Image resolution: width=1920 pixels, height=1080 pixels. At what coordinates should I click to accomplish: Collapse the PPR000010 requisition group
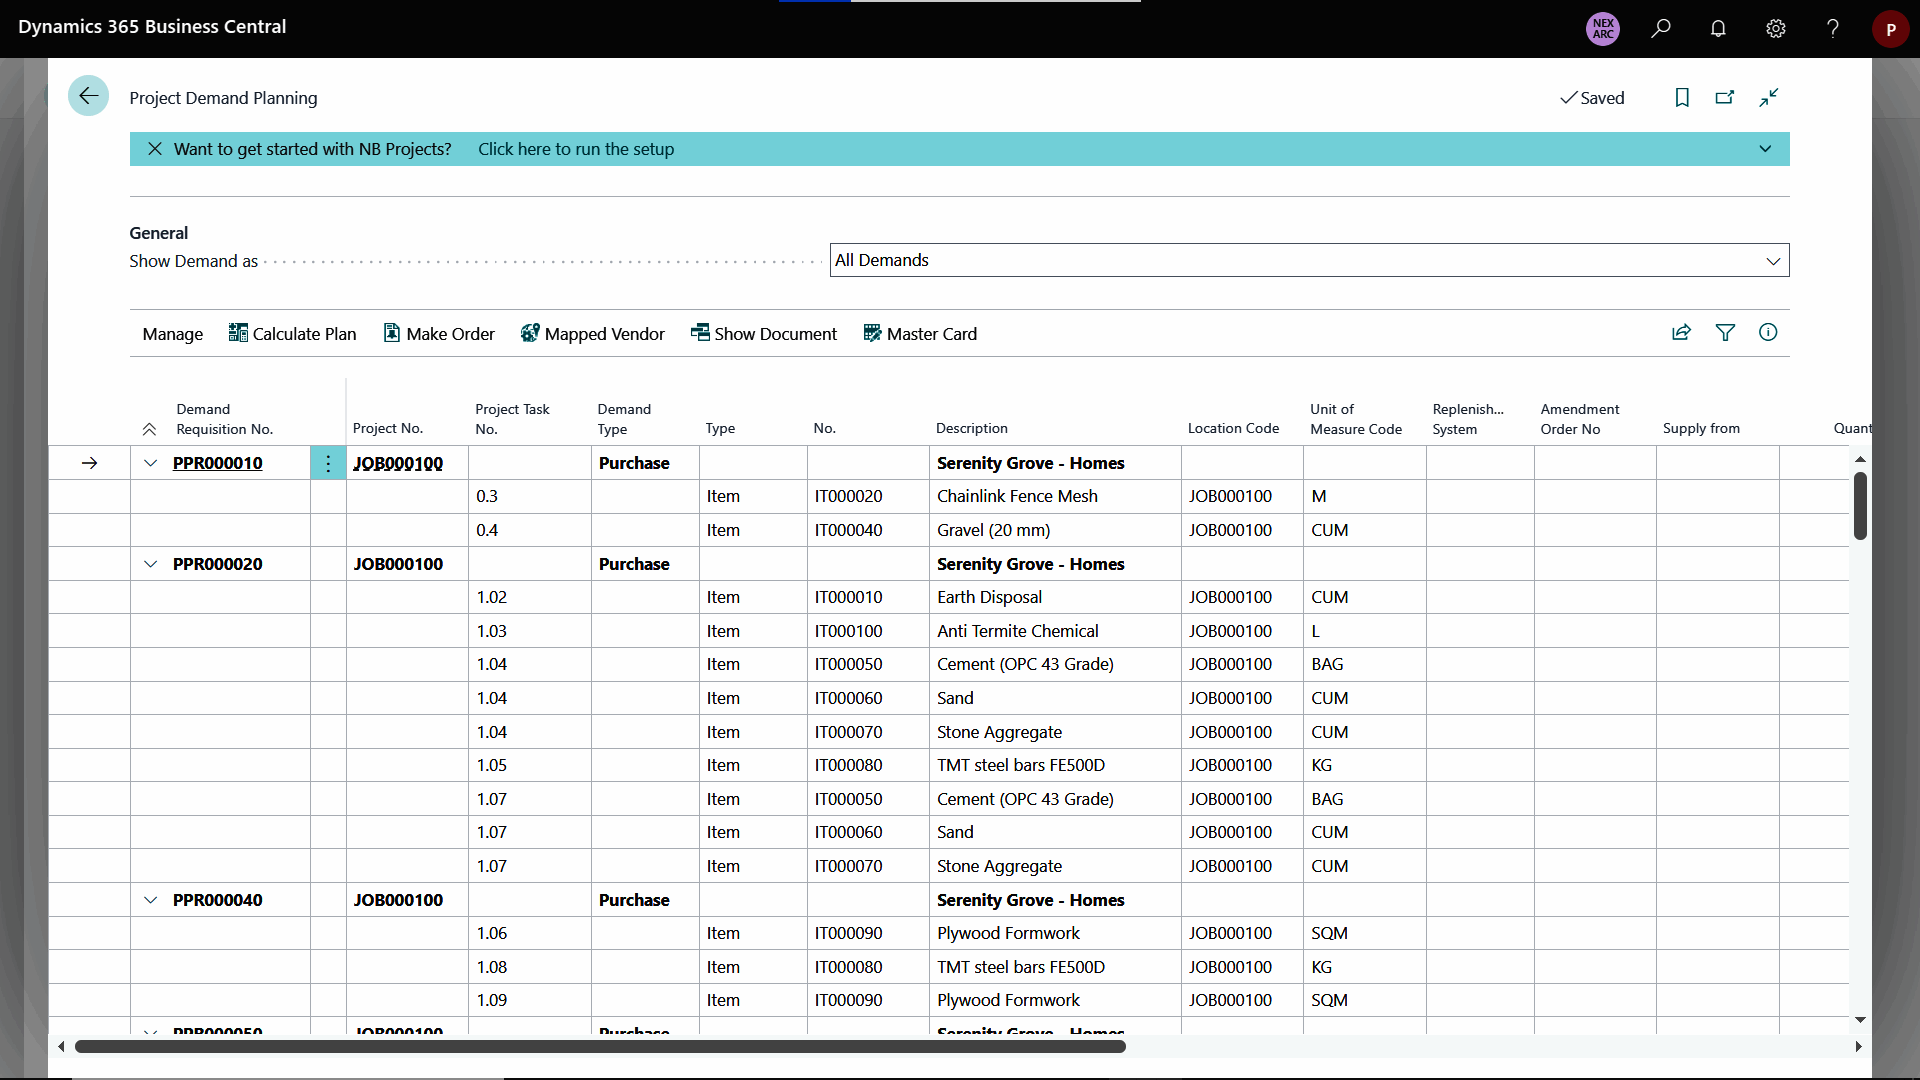(x=150, y=463)
